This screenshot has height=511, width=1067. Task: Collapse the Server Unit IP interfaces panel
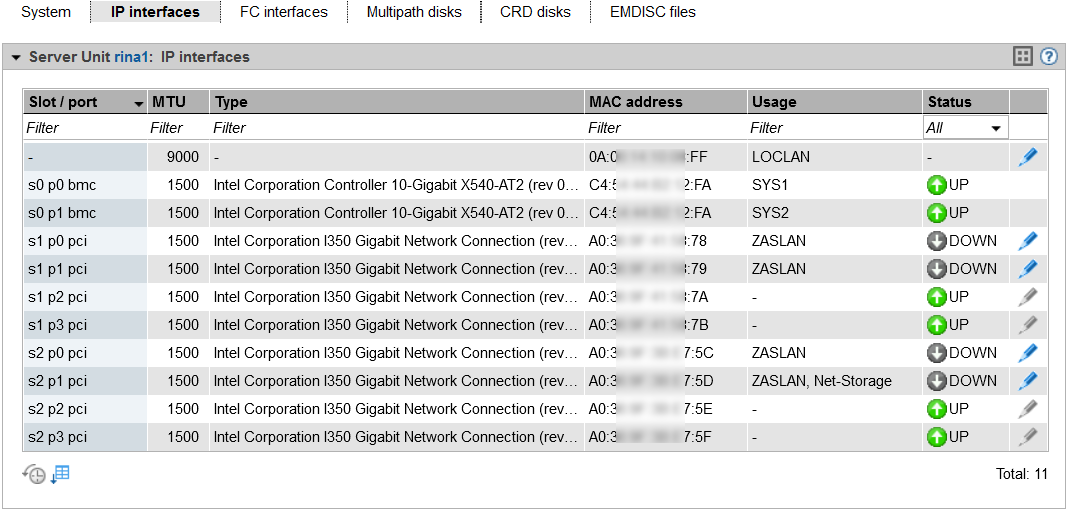(x=16, y=58)
